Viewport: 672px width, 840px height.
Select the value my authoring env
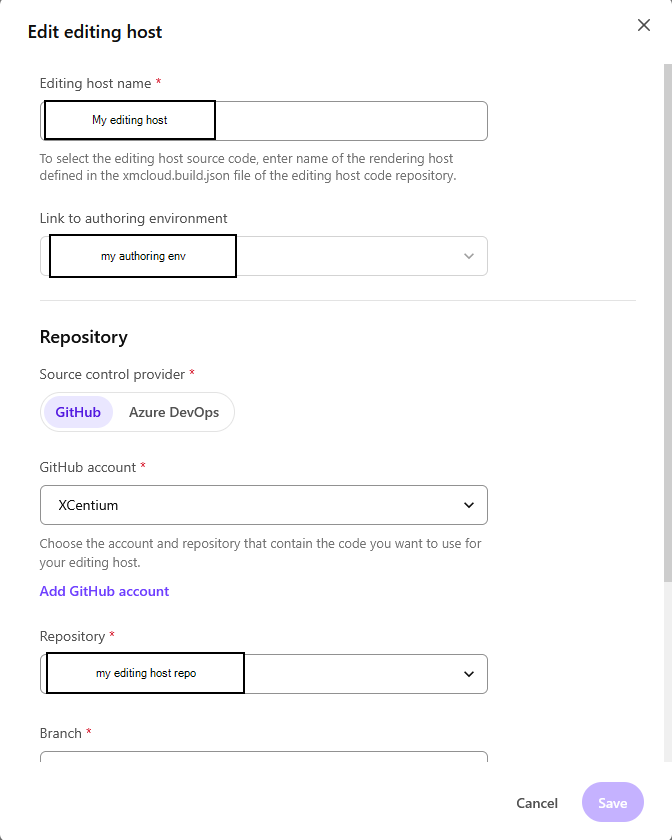141,255
